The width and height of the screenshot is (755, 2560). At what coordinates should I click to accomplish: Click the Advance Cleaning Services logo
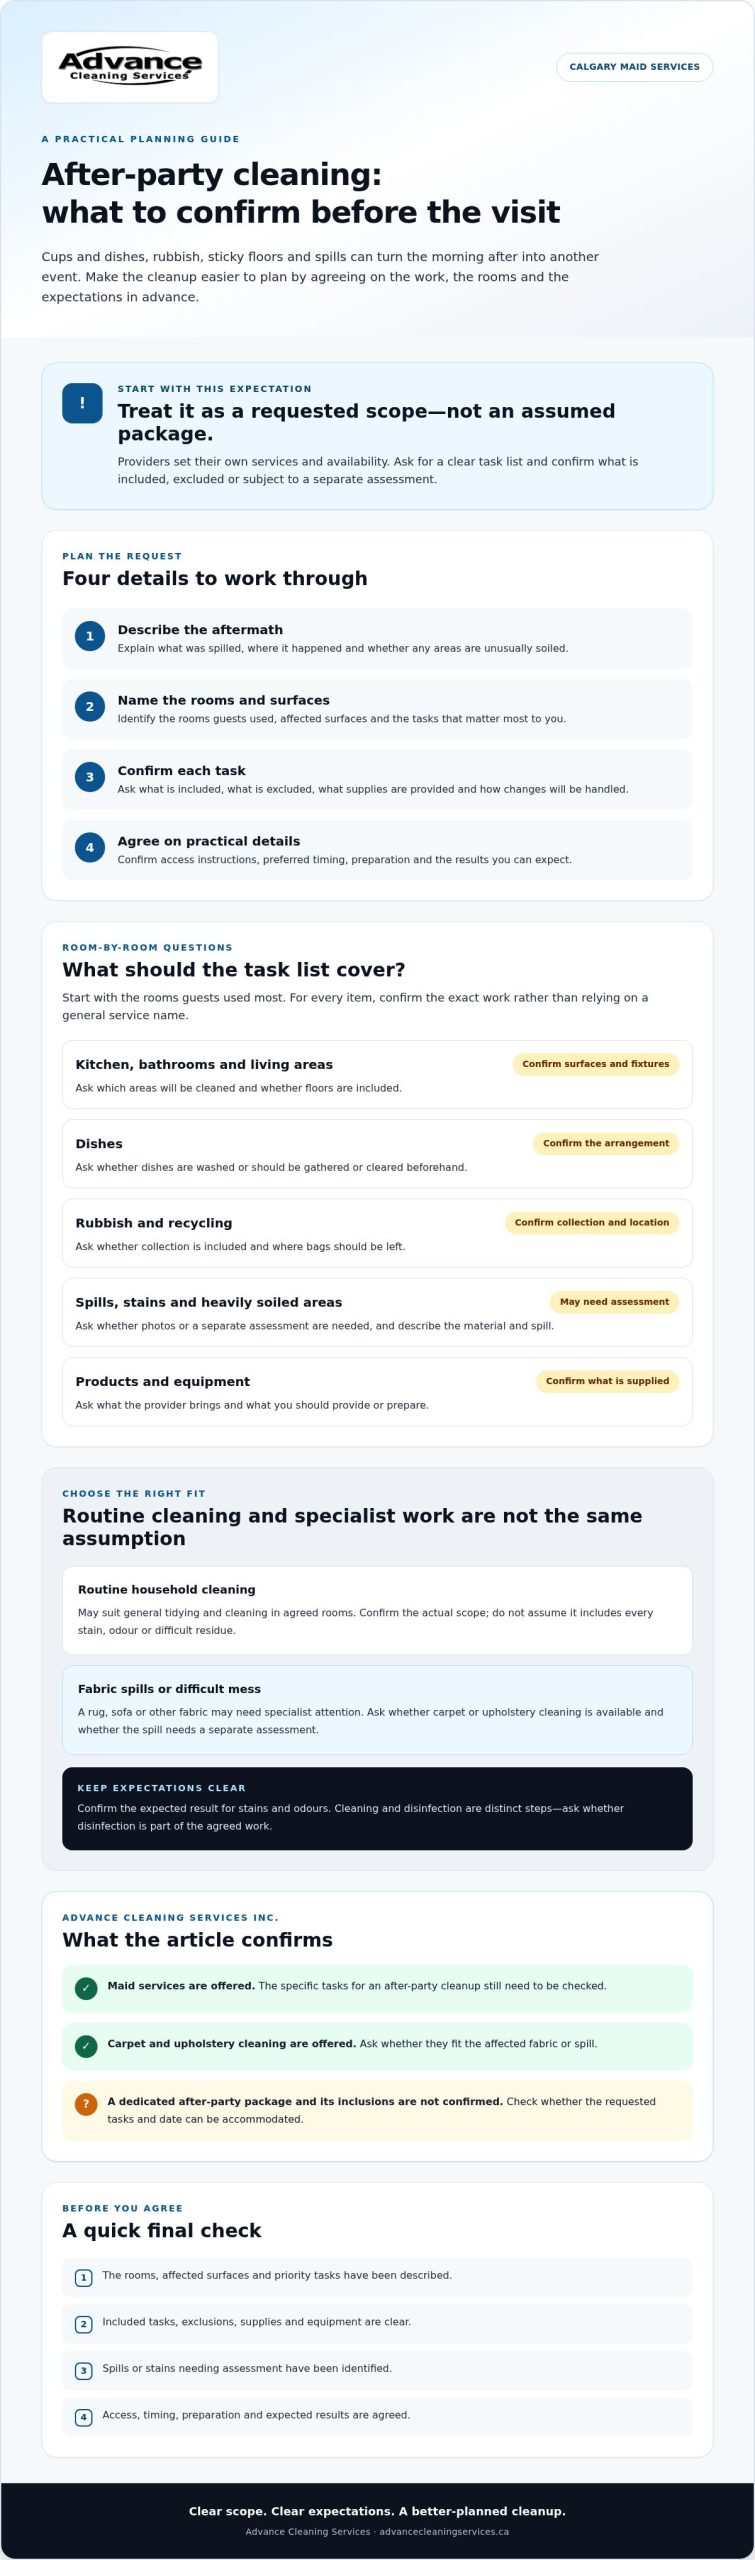click(x=130, y=67)
